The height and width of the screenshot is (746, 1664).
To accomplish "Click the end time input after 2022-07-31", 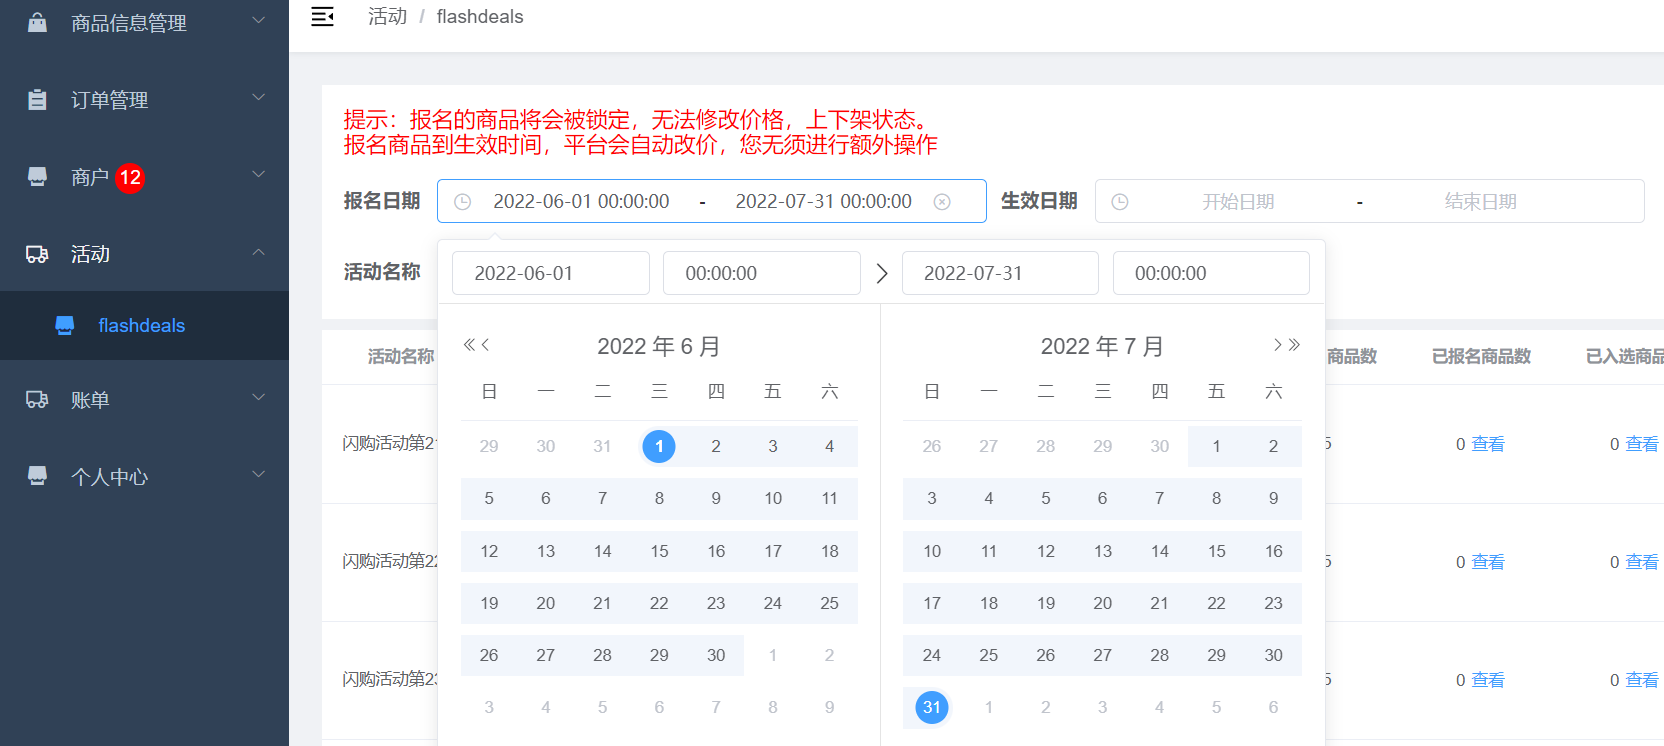I will [1211, 273].
